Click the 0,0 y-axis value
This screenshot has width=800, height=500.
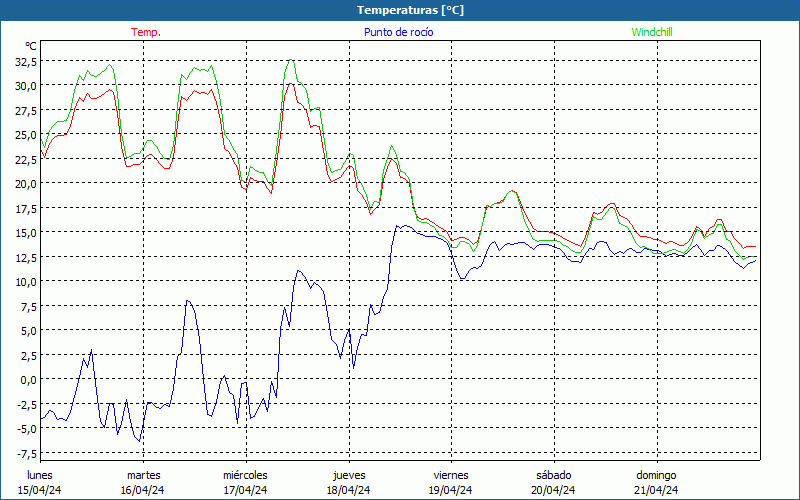click(28, 380)
